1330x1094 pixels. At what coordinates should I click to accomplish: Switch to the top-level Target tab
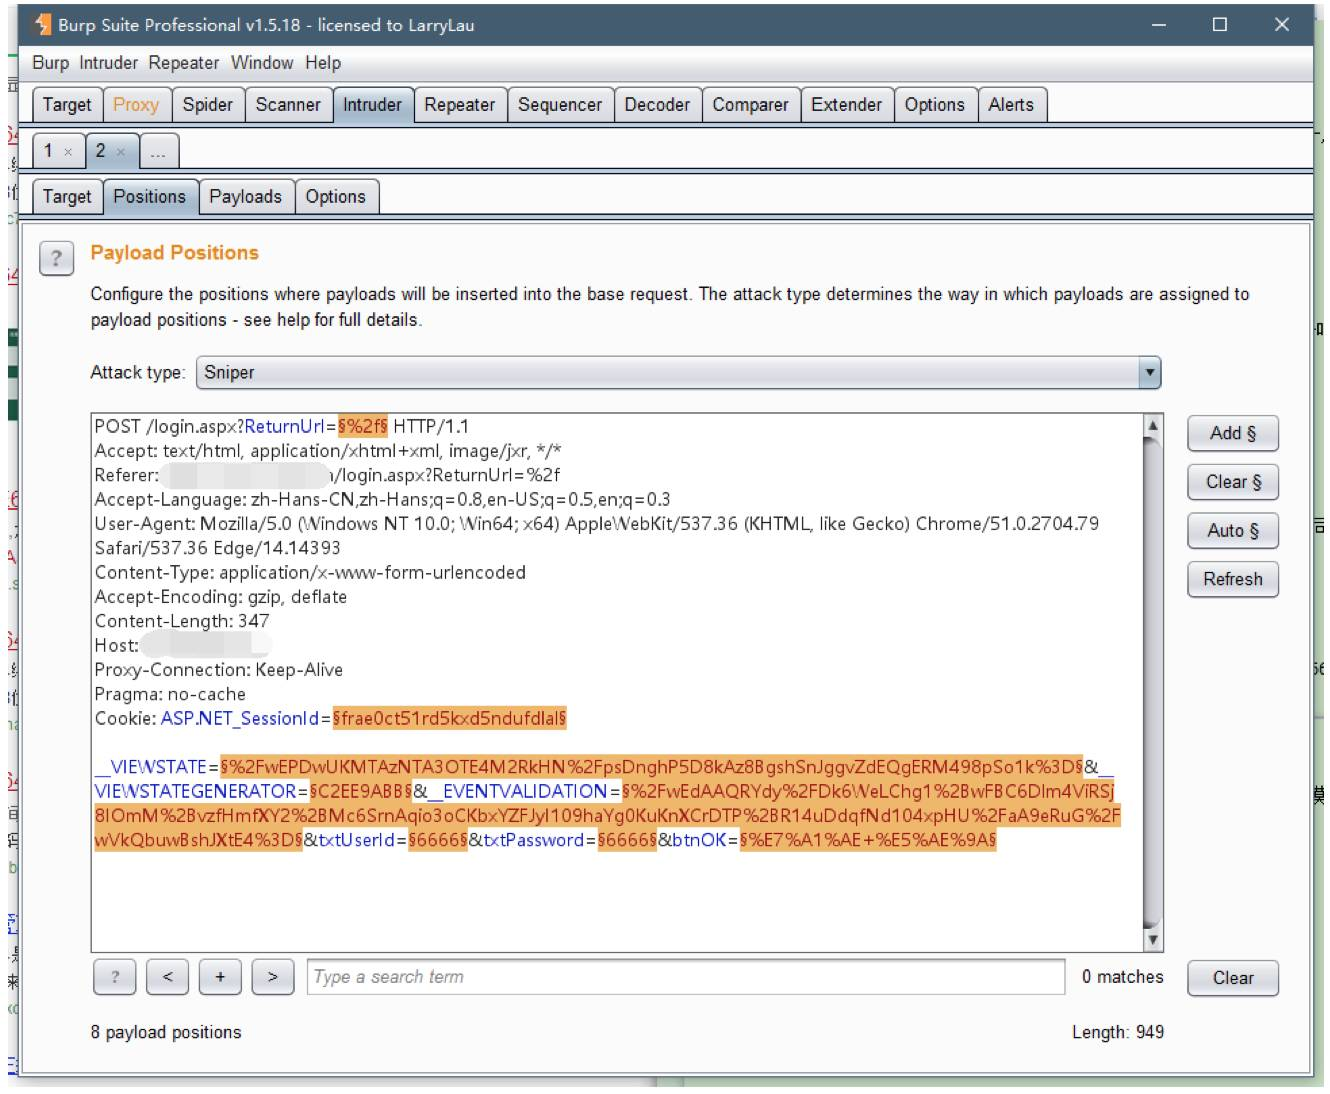pos(67,105)
